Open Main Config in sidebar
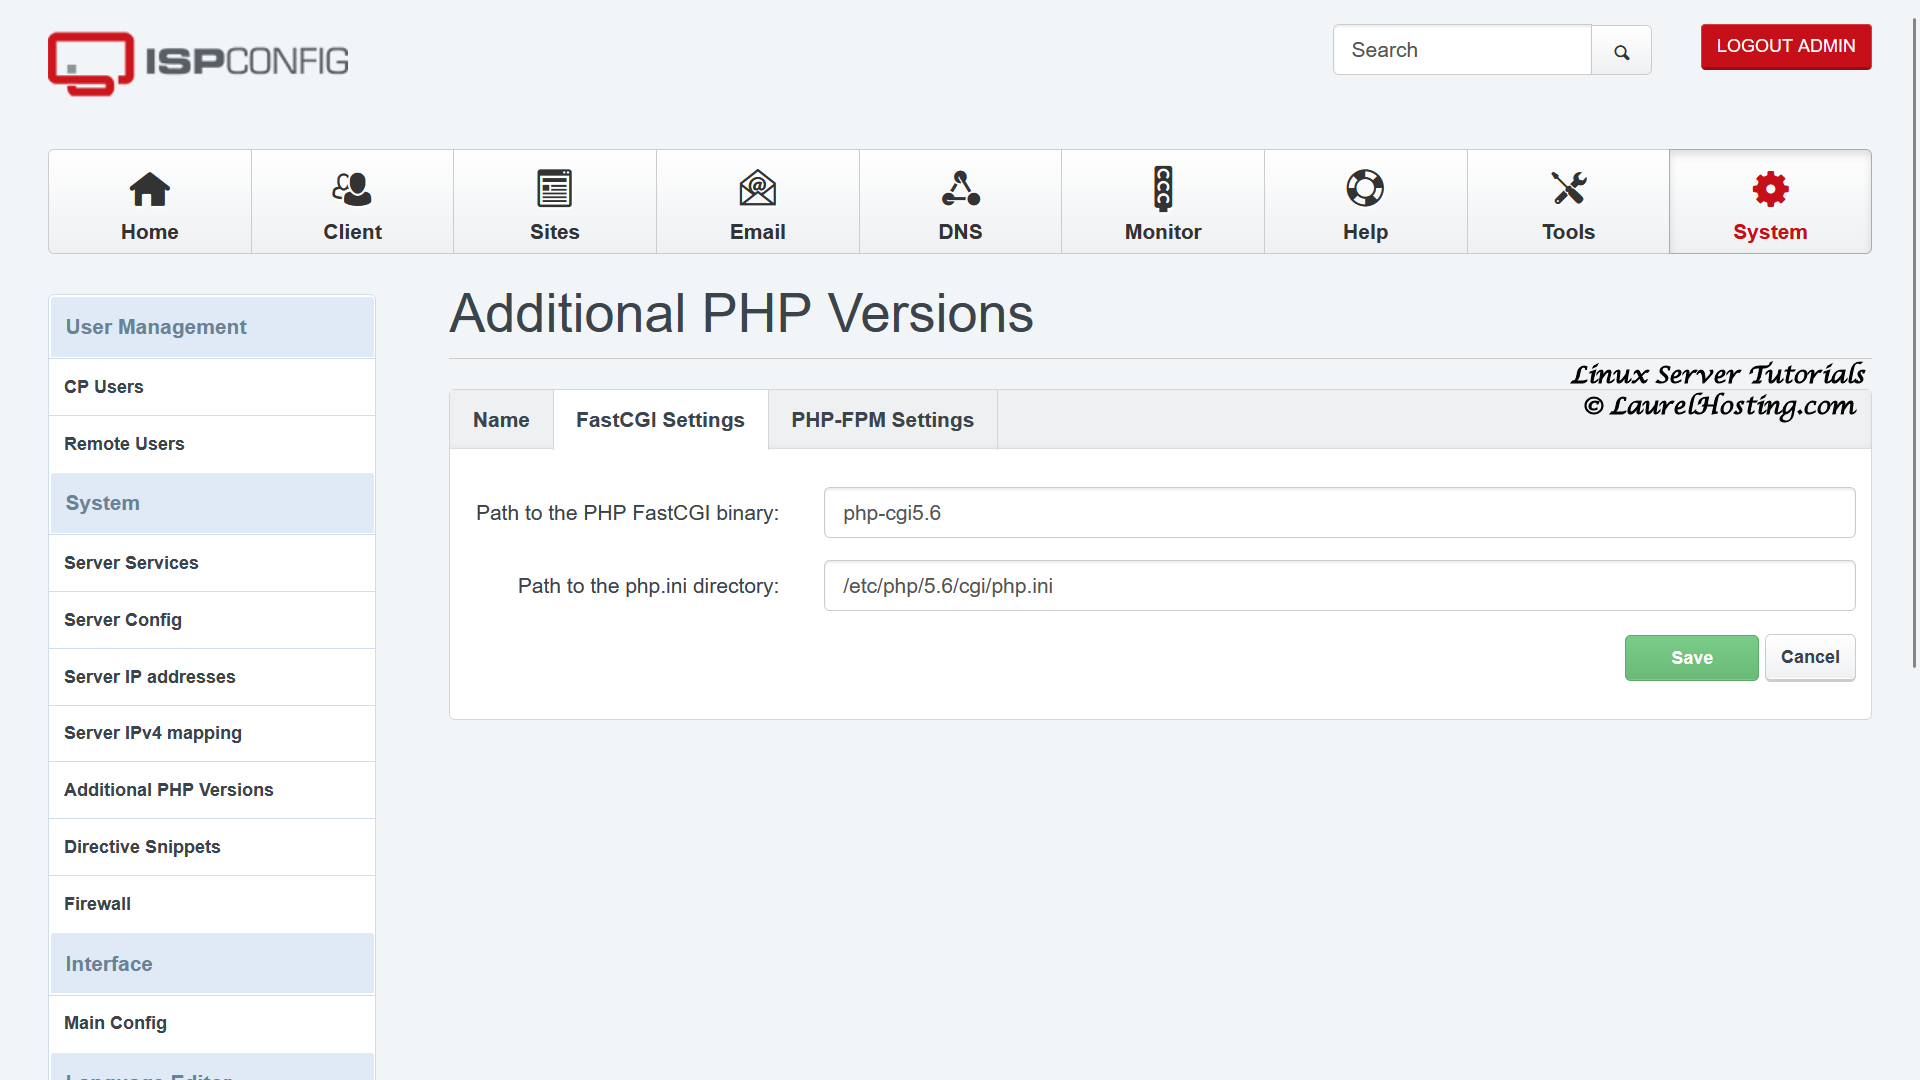 click(x=212, y=1023)
